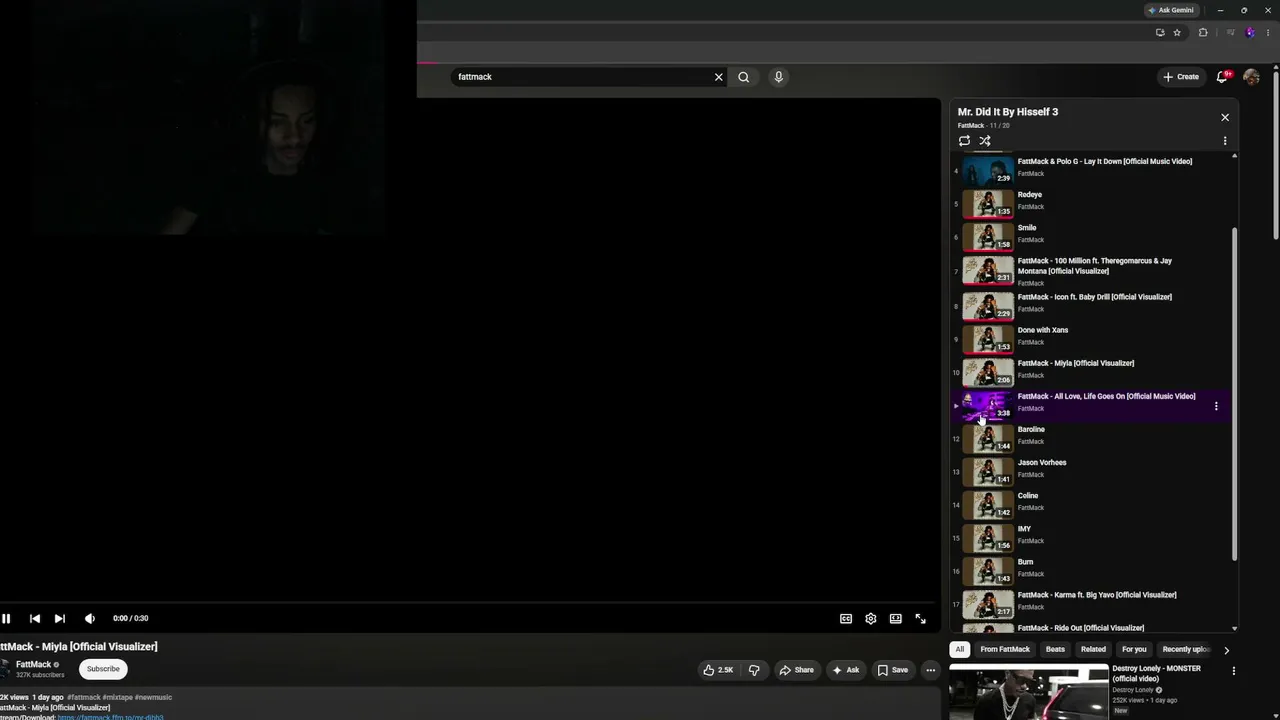Image resolution: width=1280 pixels, height=720 pixels.
Task: Select the 'Beats' filter chip
Action: point(1055,650)
